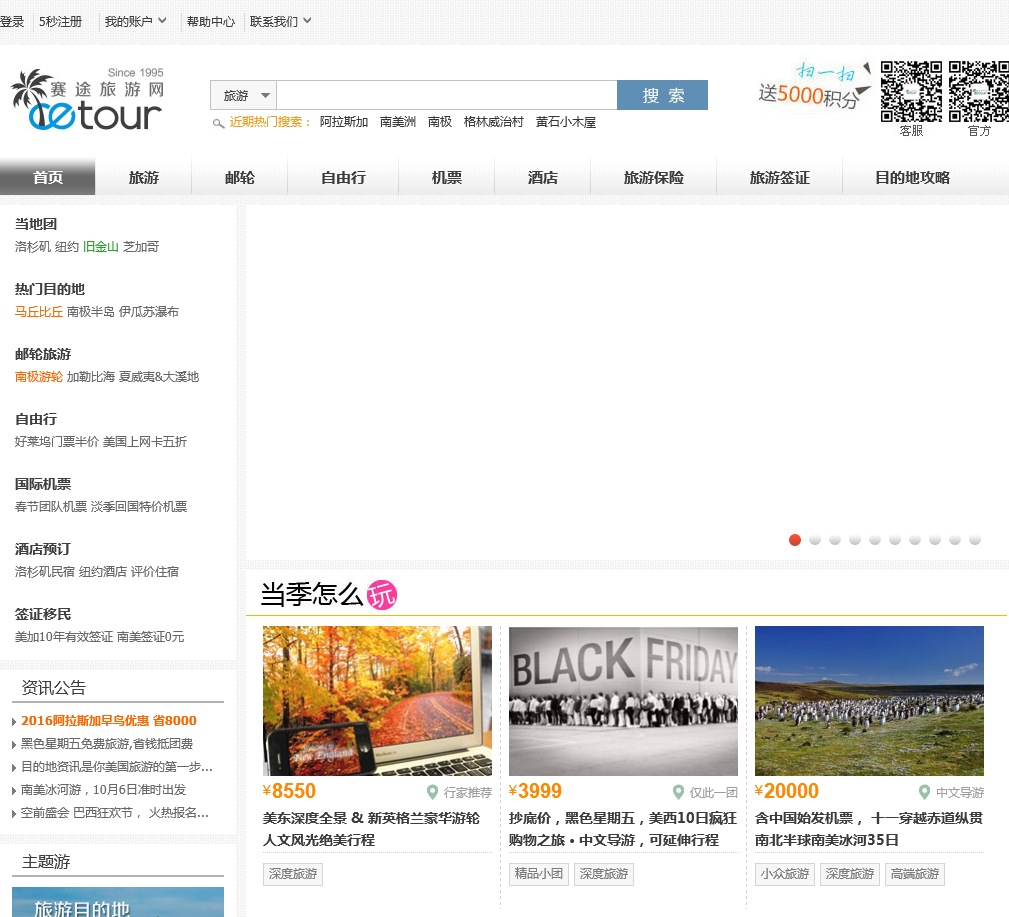Expand the 我的账户 dropdown
The width and height of the screenshot is (1009, 917).
[x=135, y=21]
